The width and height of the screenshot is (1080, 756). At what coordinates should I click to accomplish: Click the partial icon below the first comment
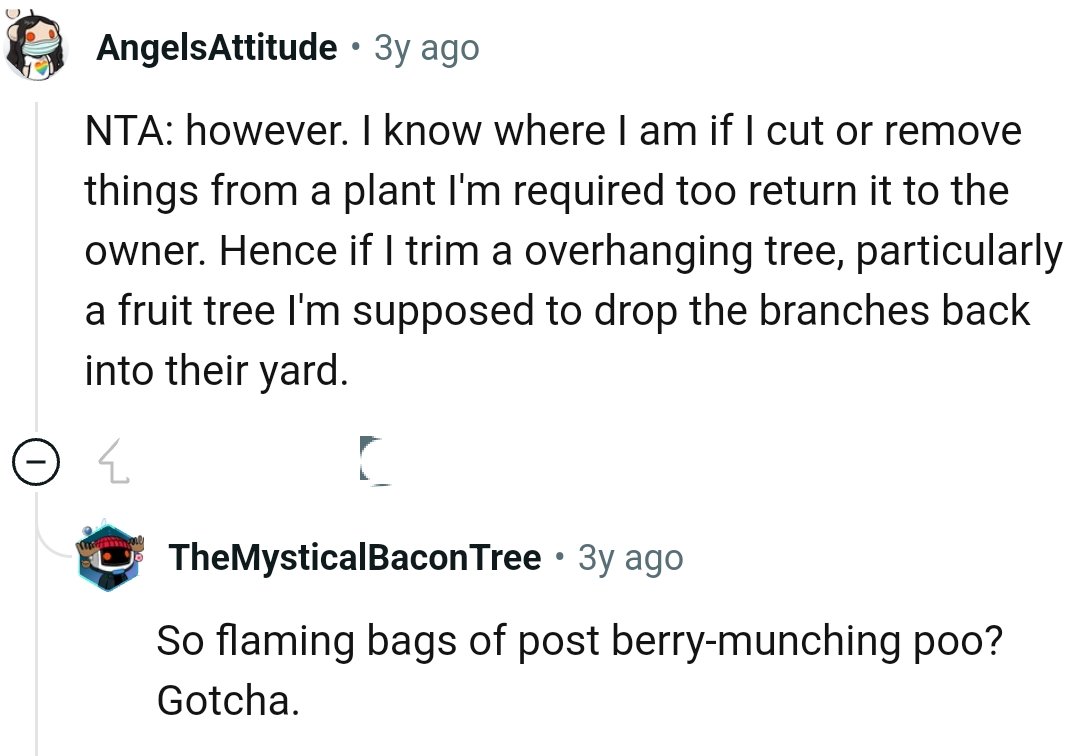pyautogui.click(x=372, y=463)
